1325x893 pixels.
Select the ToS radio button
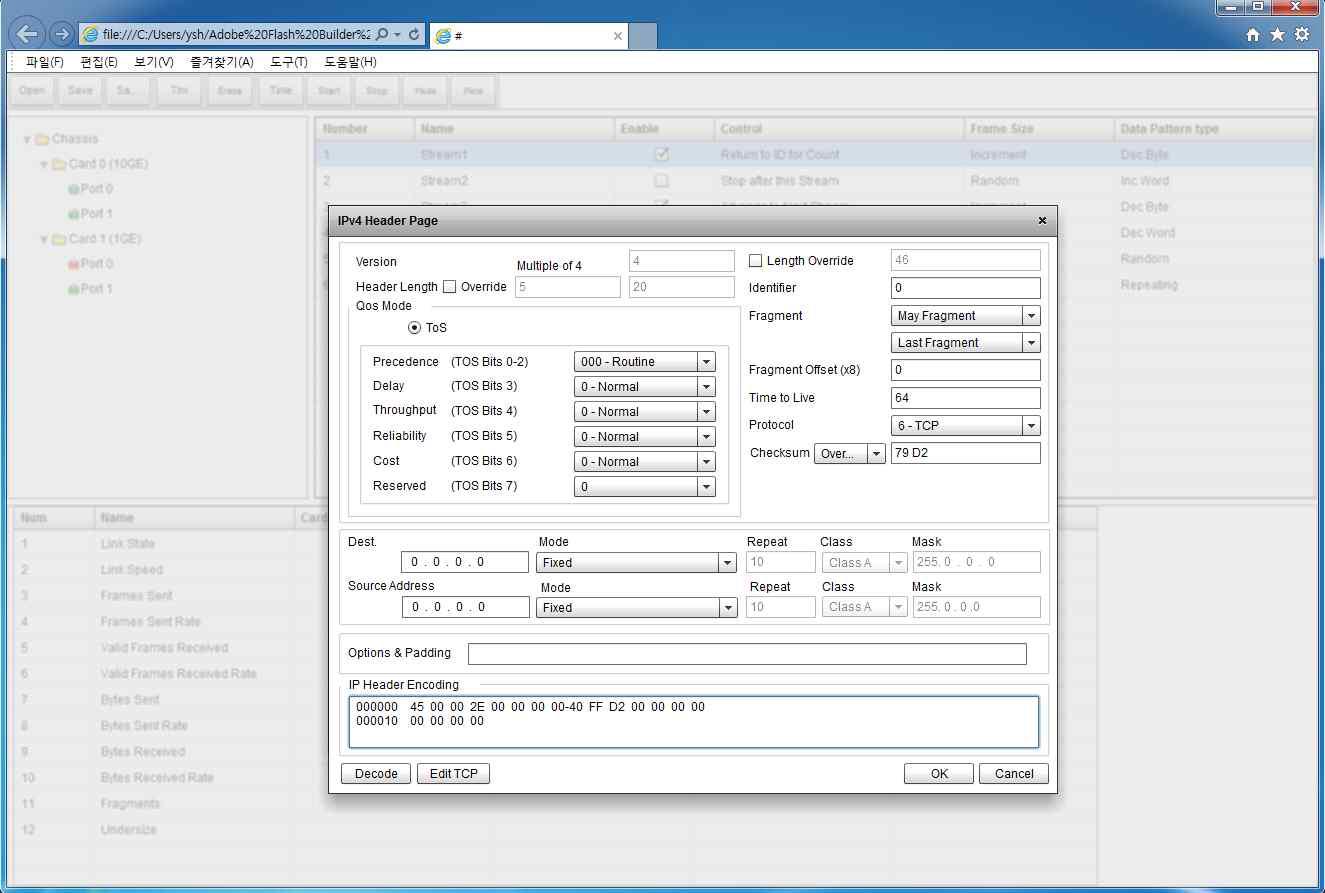coord(414,328)
